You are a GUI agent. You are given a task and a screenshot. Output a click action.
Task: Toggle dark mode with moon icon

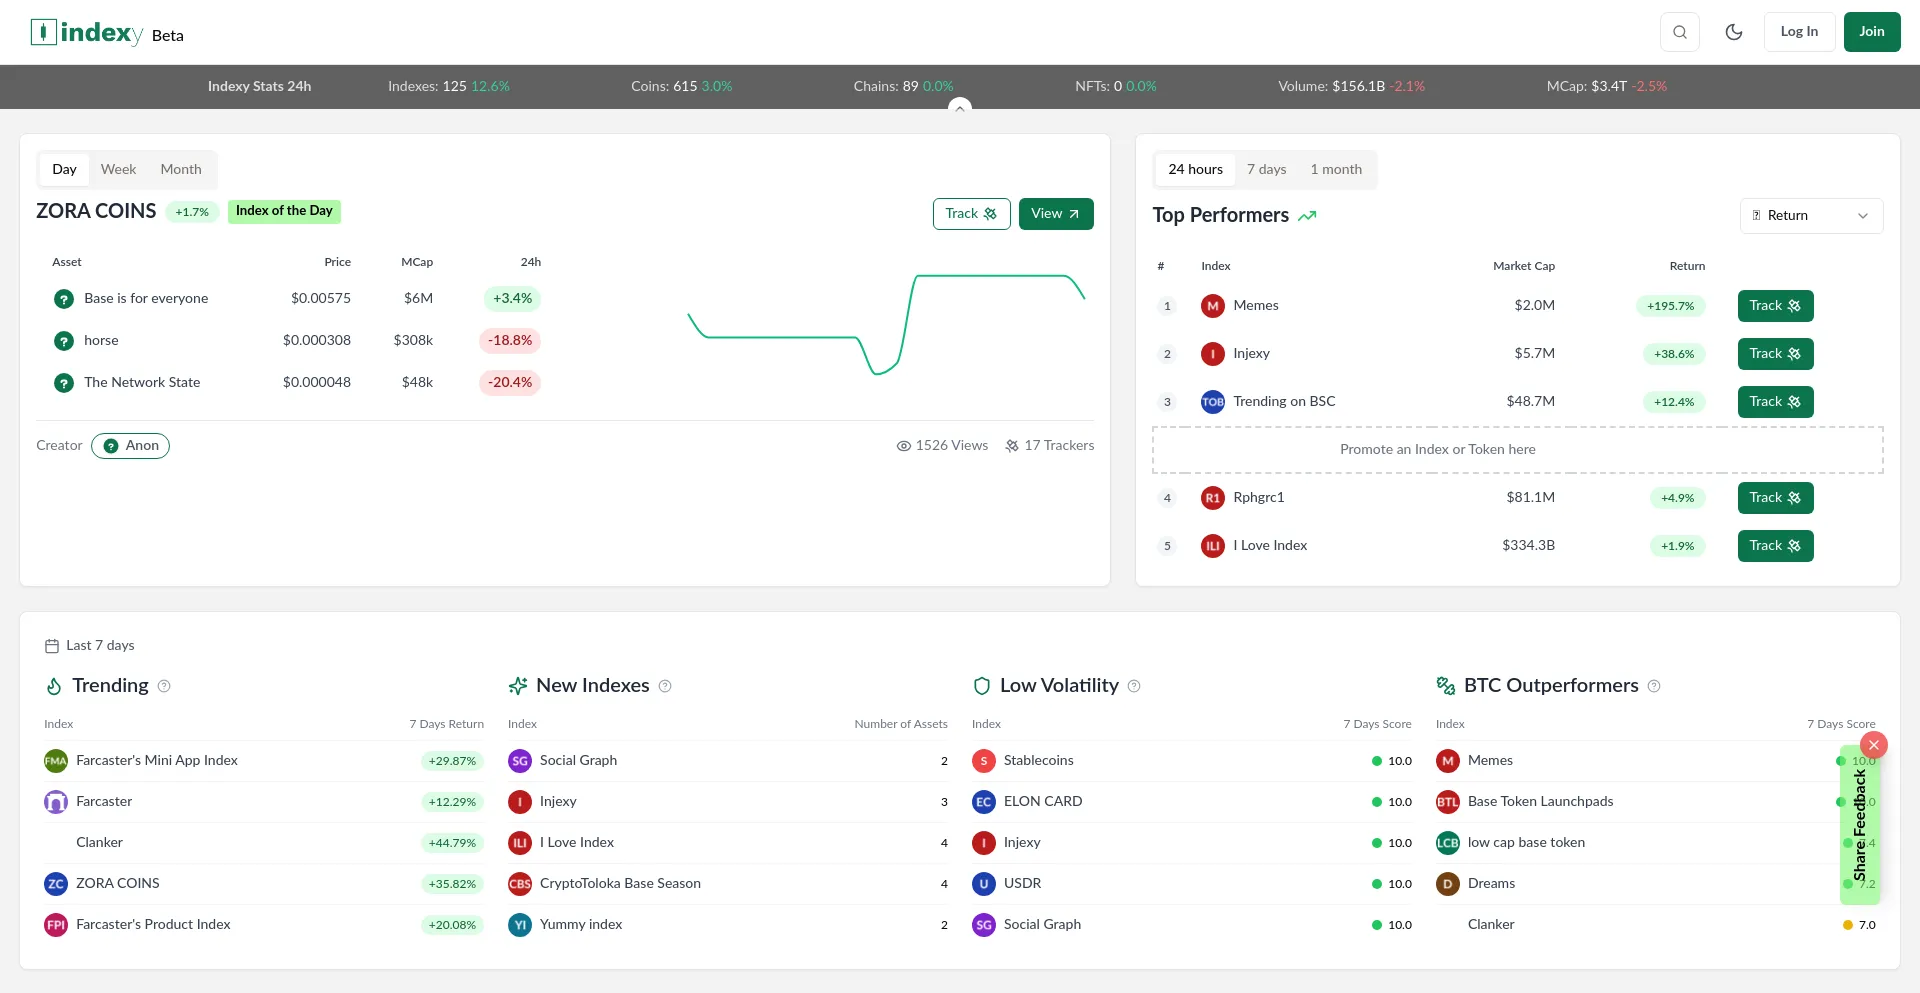(x=1734, y=32)
